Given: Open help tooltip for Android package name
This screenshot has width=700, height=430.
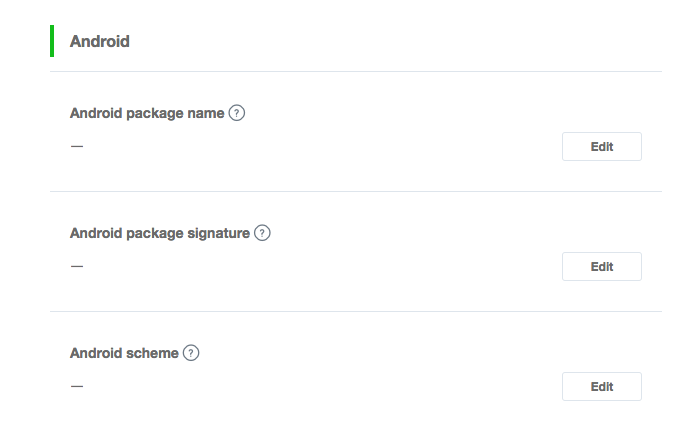Looking at the screenshot, I should pos(237,113).
